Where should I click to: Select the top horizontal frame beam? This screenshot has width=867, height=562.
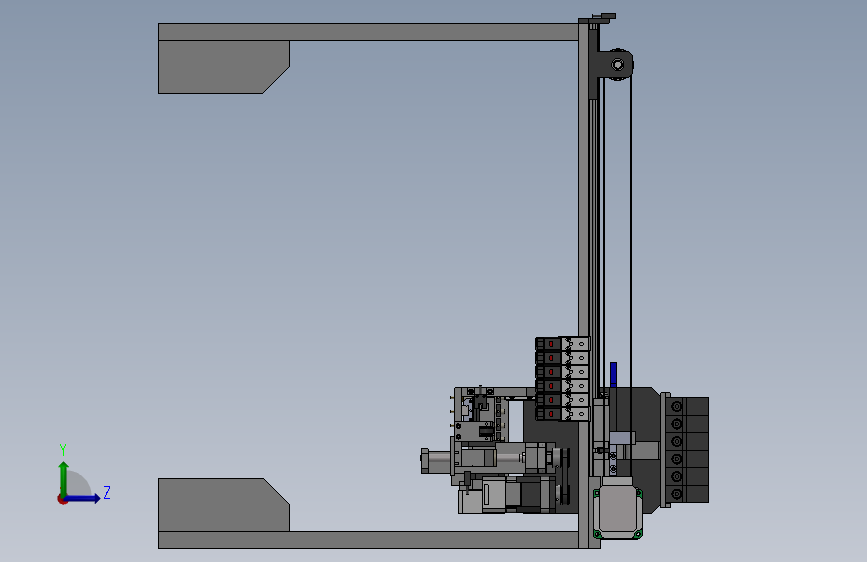click(x=368, y=32)
